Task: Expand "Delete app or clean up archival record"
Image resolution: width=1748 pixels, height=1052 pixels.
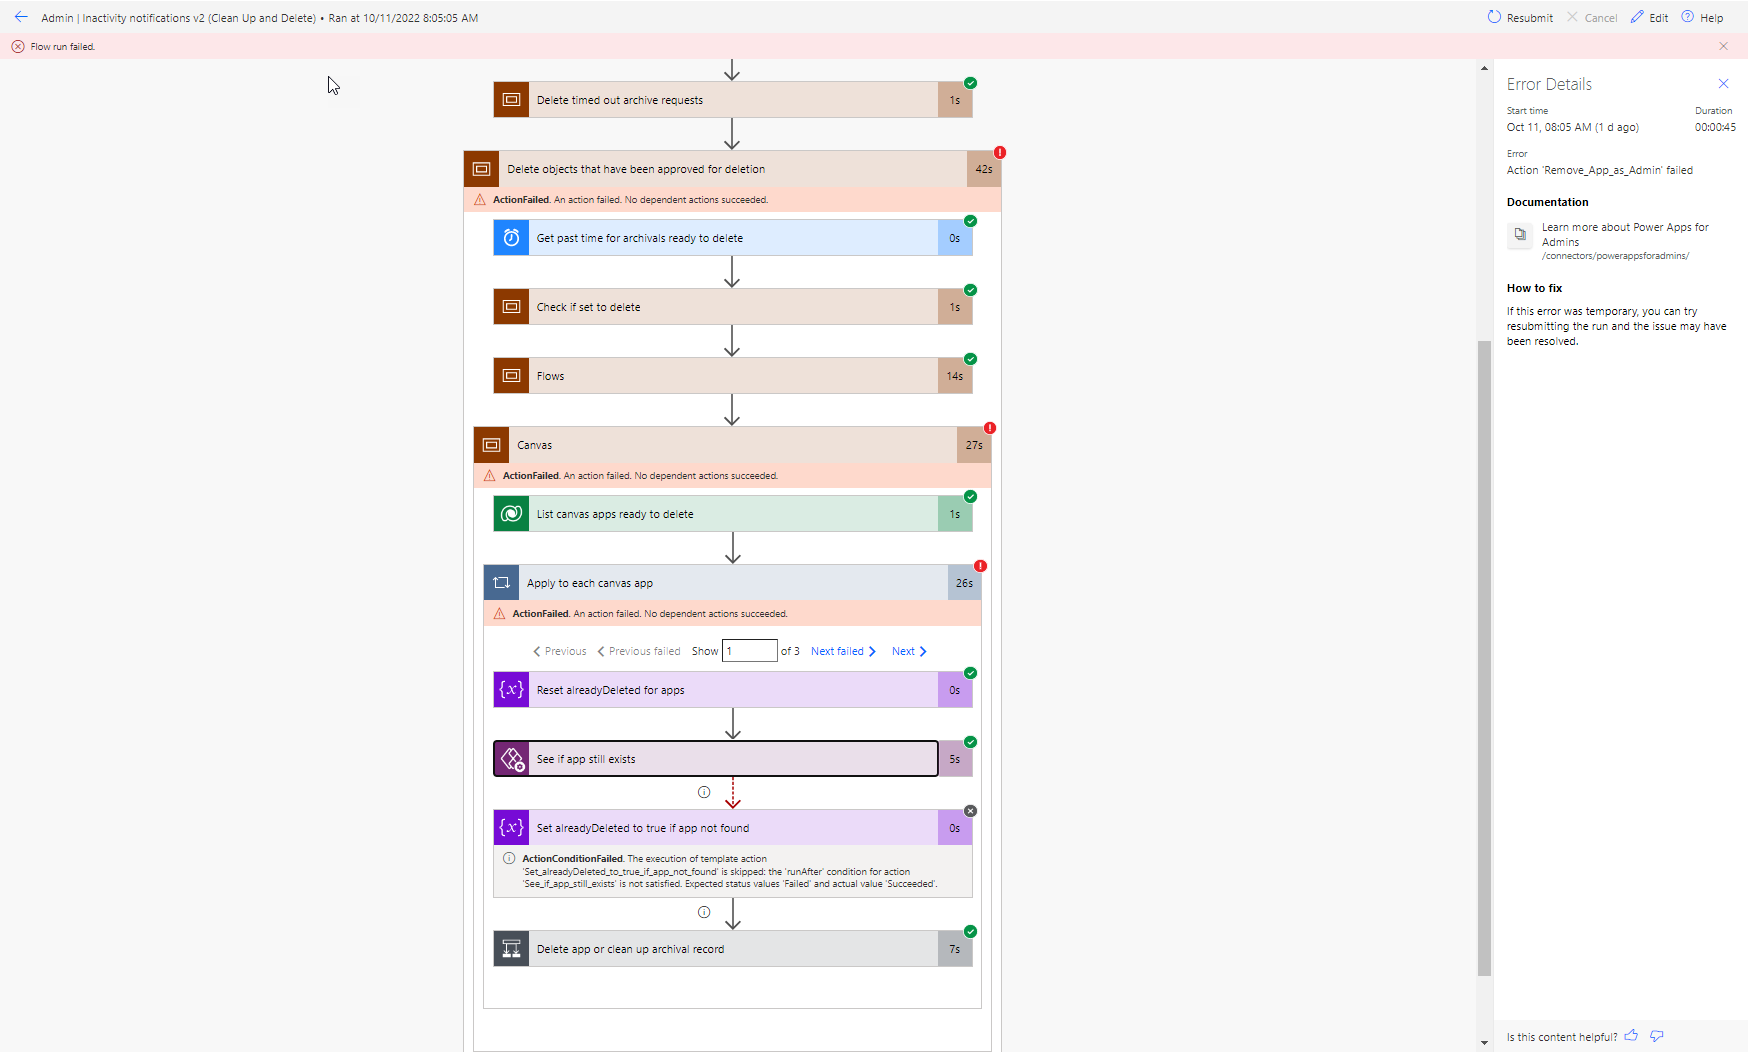Action: tap(731, 949)
